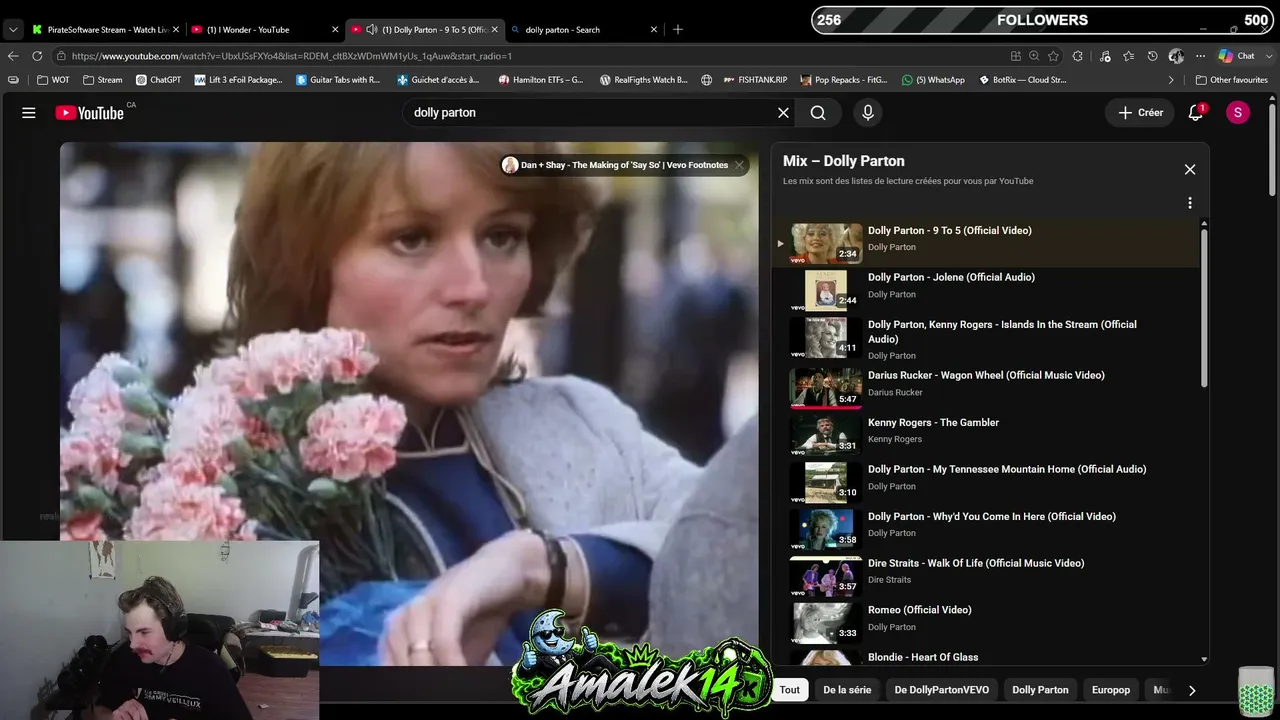Viewport: 1280px width, 720px height.
Task: Show more filter chips with the right arrow
Action: coord(1191,690)
